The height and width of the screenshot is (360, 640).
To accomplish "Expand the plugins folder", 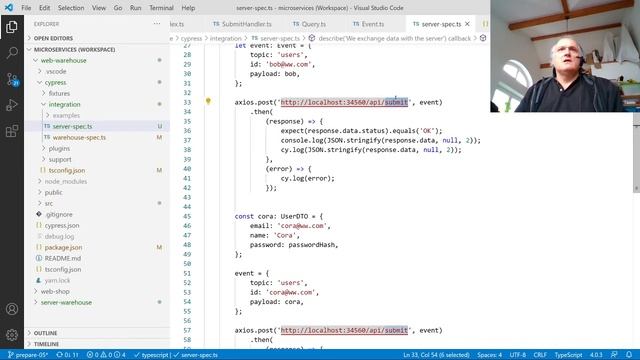I will point(97,149).
